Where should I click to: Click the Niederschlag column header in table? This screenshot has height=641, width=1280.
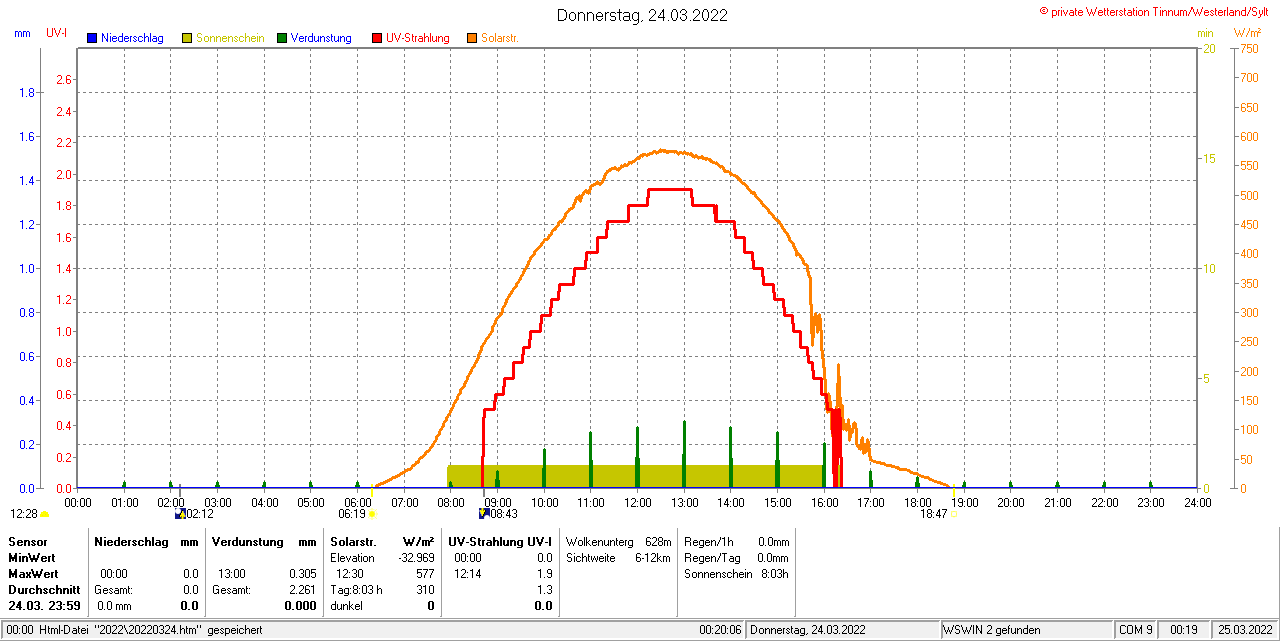click(x=129, y=541)
